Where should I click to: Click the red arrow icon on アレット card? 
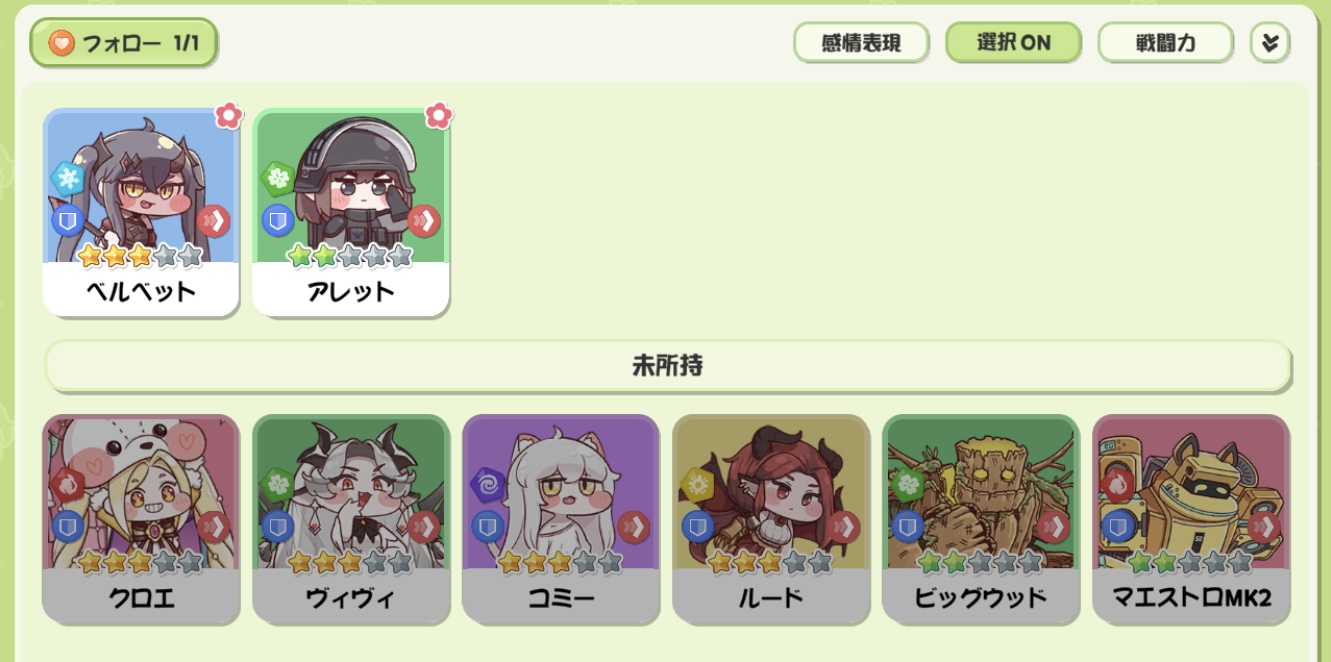(x=424, y=220)
